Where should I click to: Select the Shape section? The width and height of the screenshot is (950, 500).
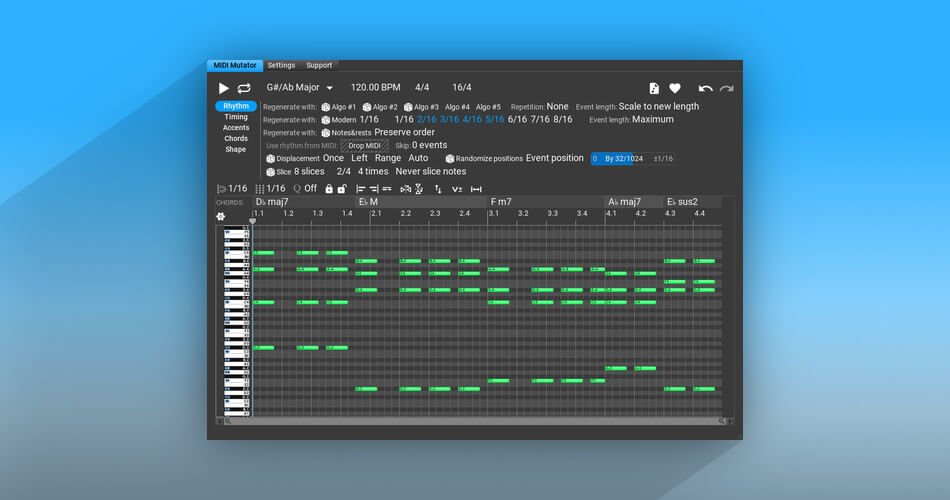click(x=236, y=150)
